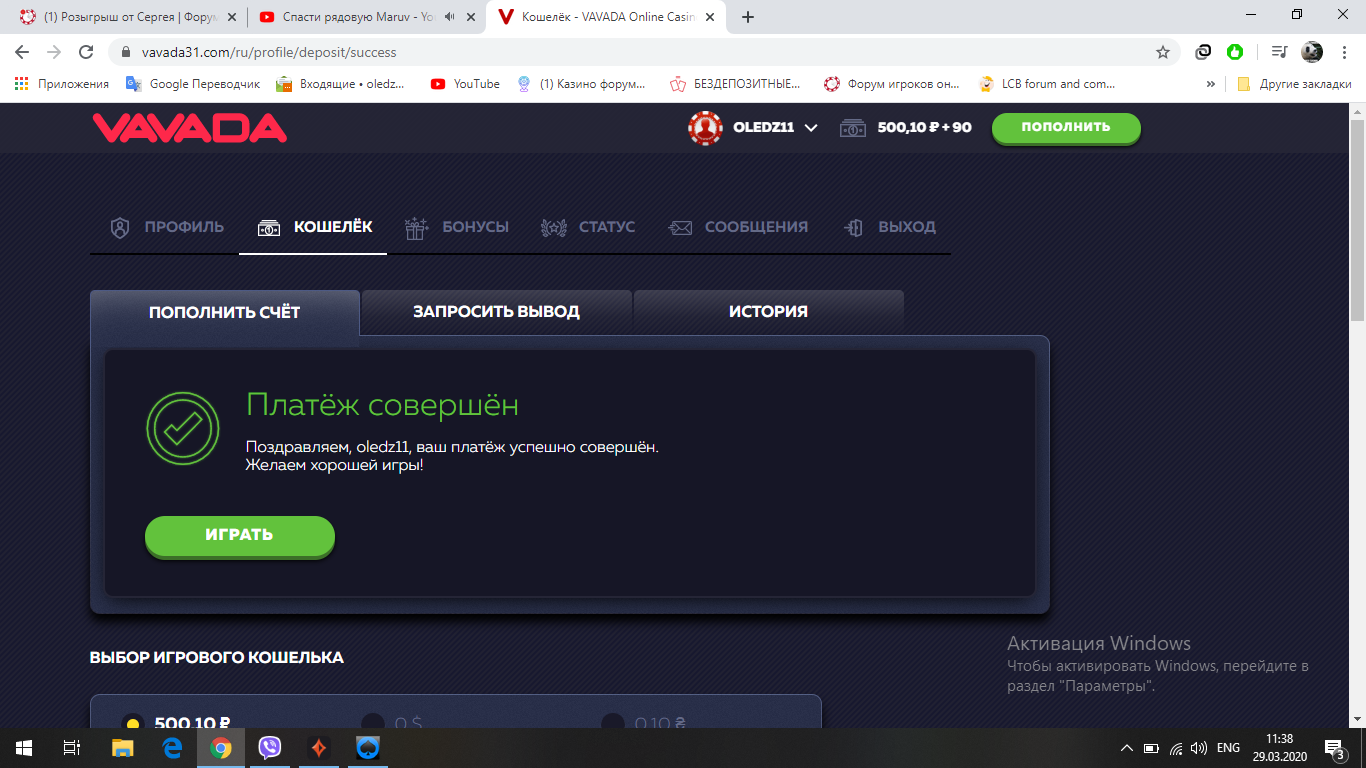Viewport: 1366px width, 768px height.
Task: Open the media controls icon
Action: pos(1279,52)
